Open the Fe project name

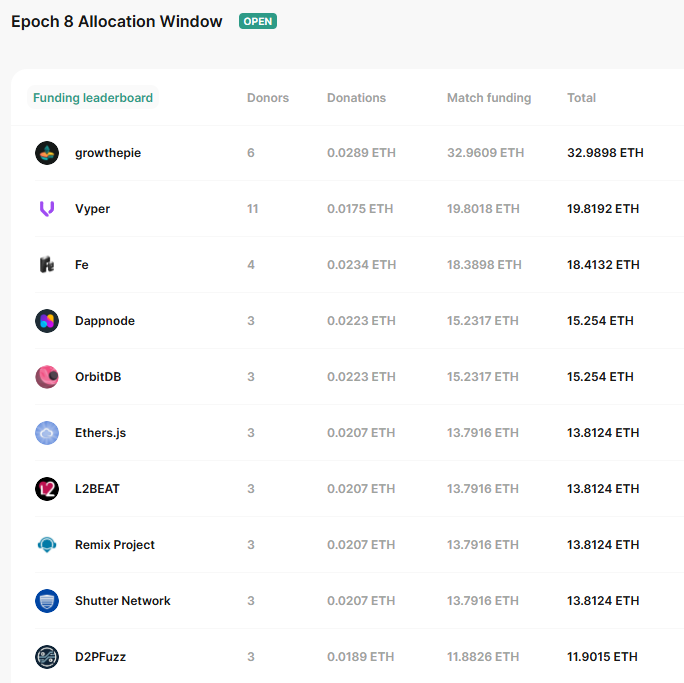(x=82, y=265)
